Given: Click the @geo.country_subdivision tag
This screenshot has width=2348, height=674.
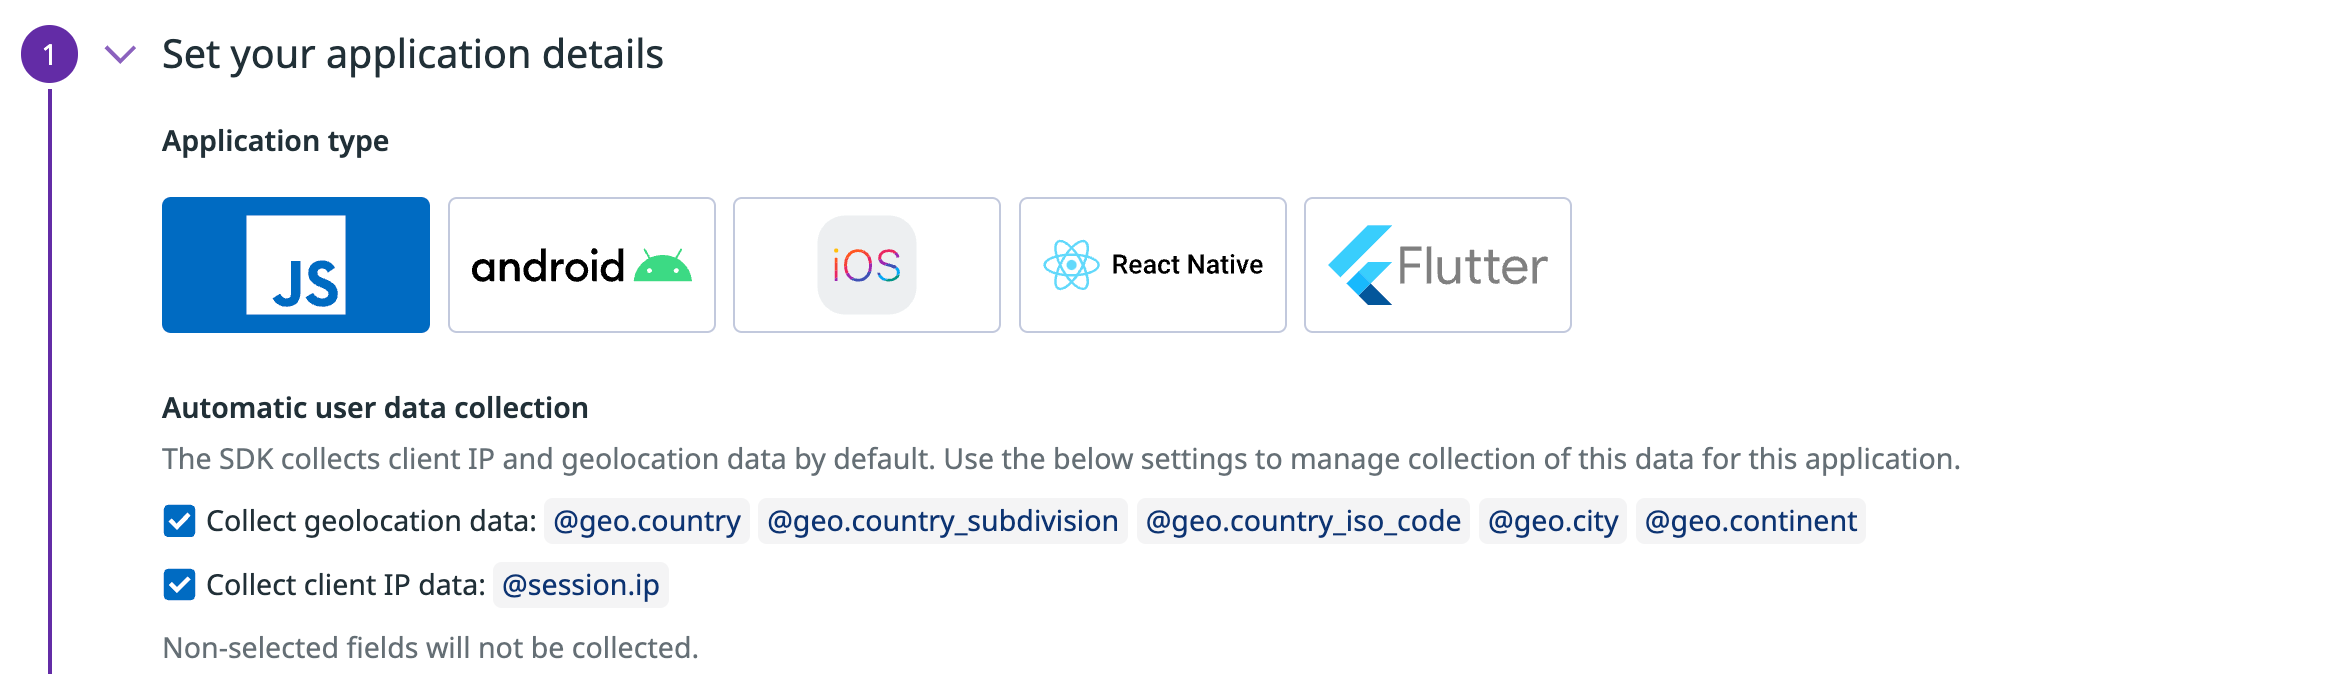Looking at the screenshot, I should 942,521.
